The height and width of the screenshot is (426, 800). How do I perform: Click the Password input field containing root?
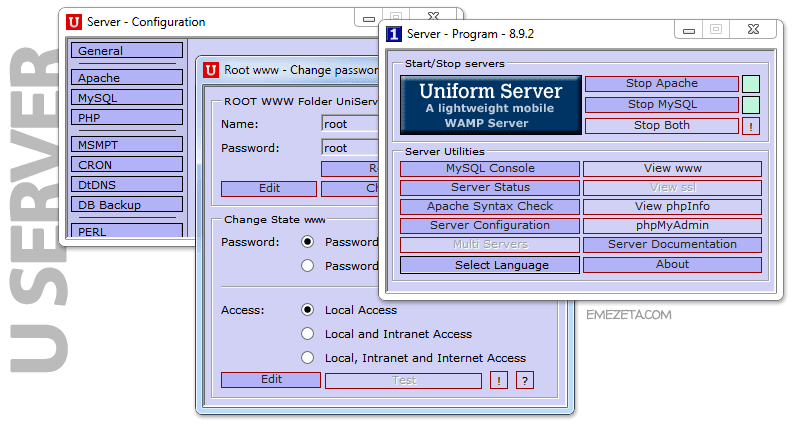pos(350,148)
